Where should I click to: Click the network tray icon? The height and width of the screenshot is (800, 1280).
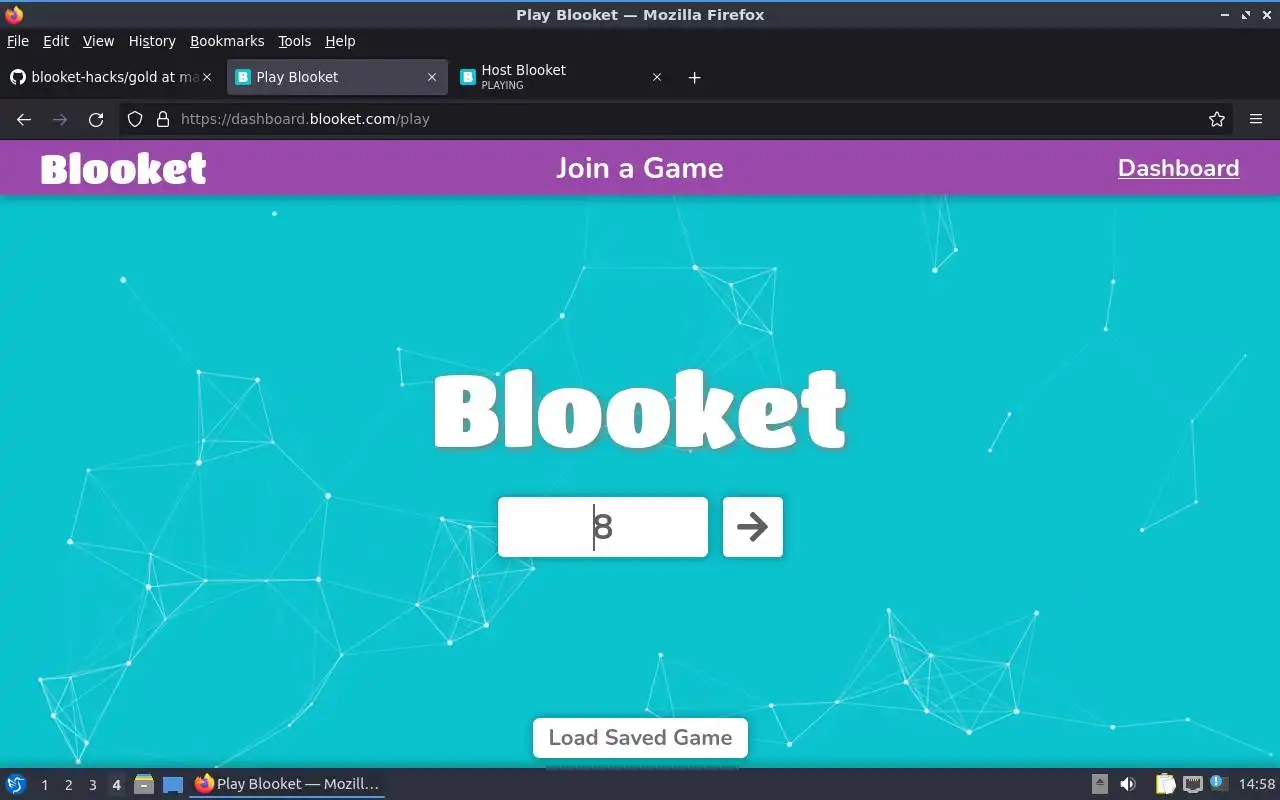click(x=1192, y=784)
